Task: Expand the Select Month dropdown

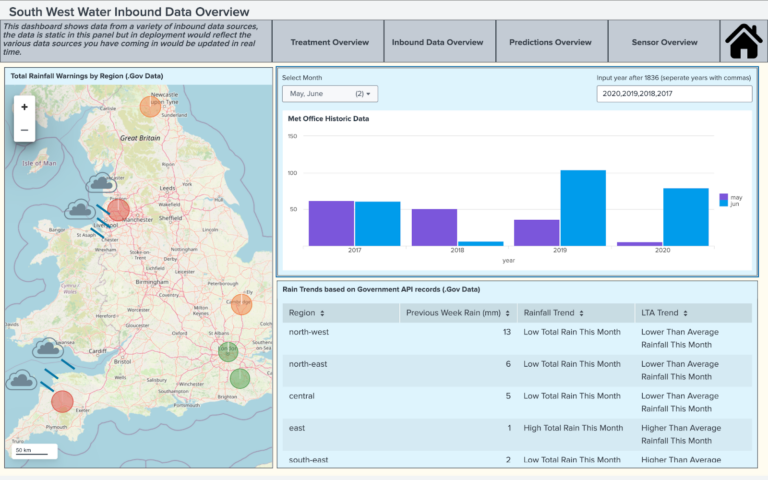Action: (330, 94)
